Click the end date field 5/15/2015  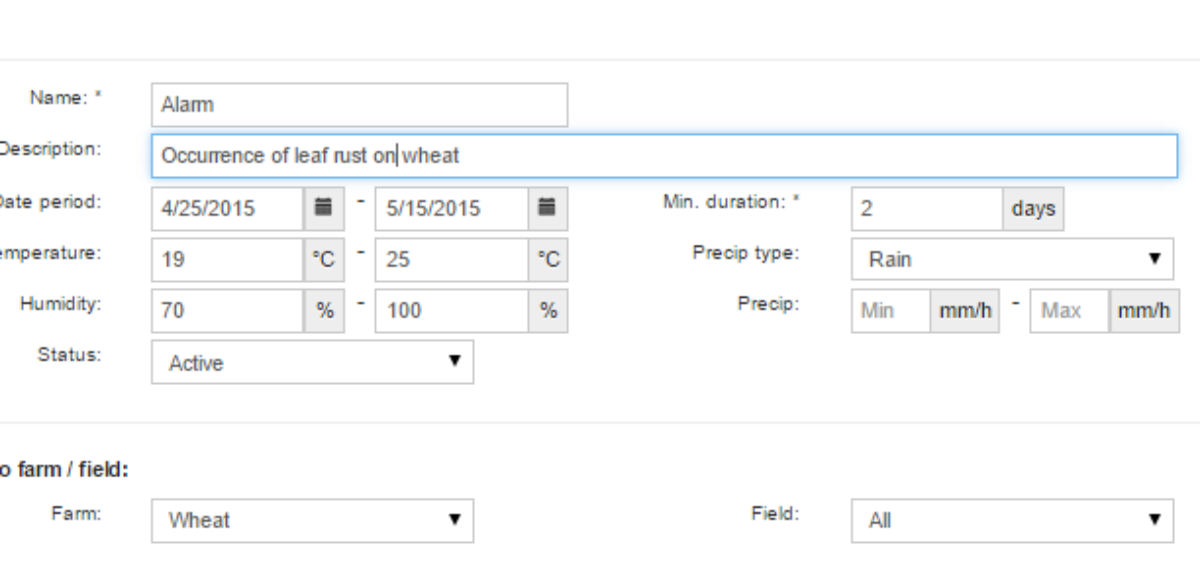point(452,208)
